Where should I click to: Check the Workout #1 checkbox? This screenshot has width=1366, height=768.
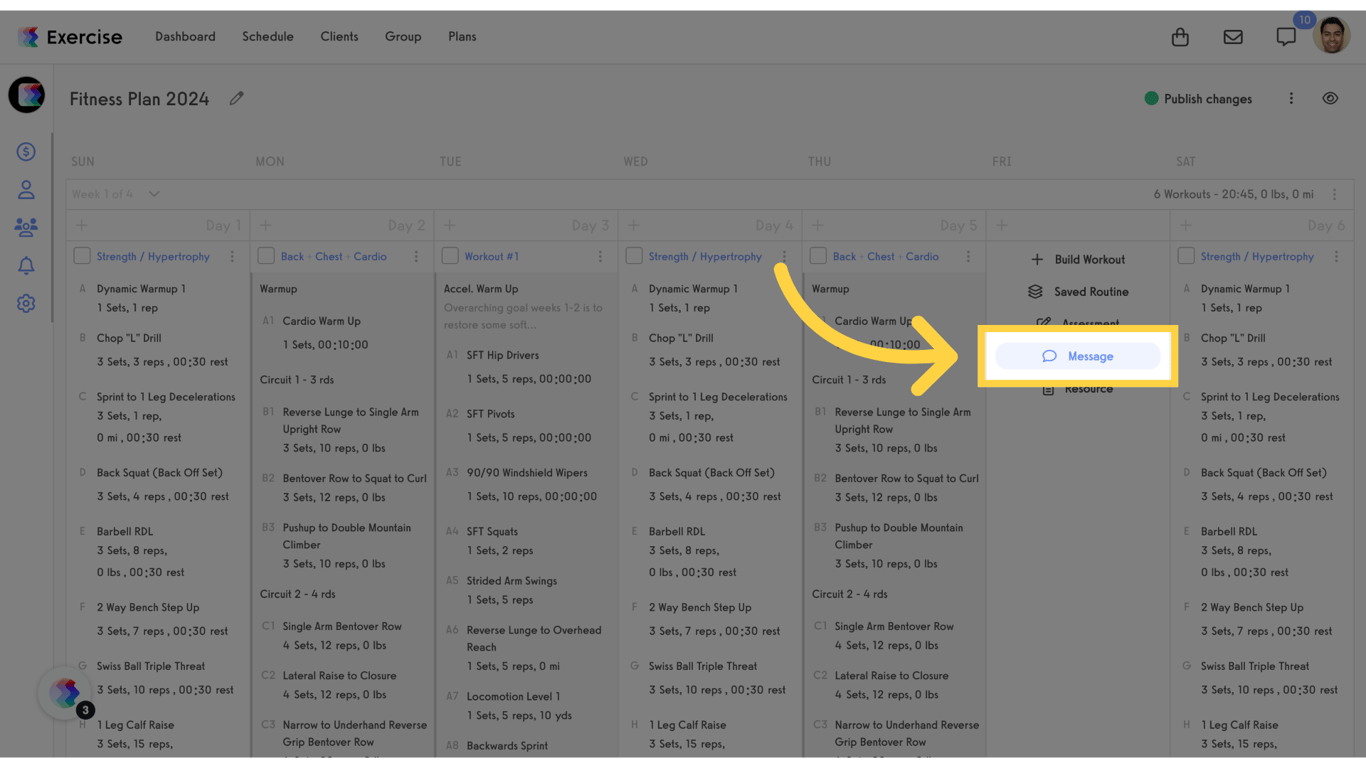click(x=450, y=256)
